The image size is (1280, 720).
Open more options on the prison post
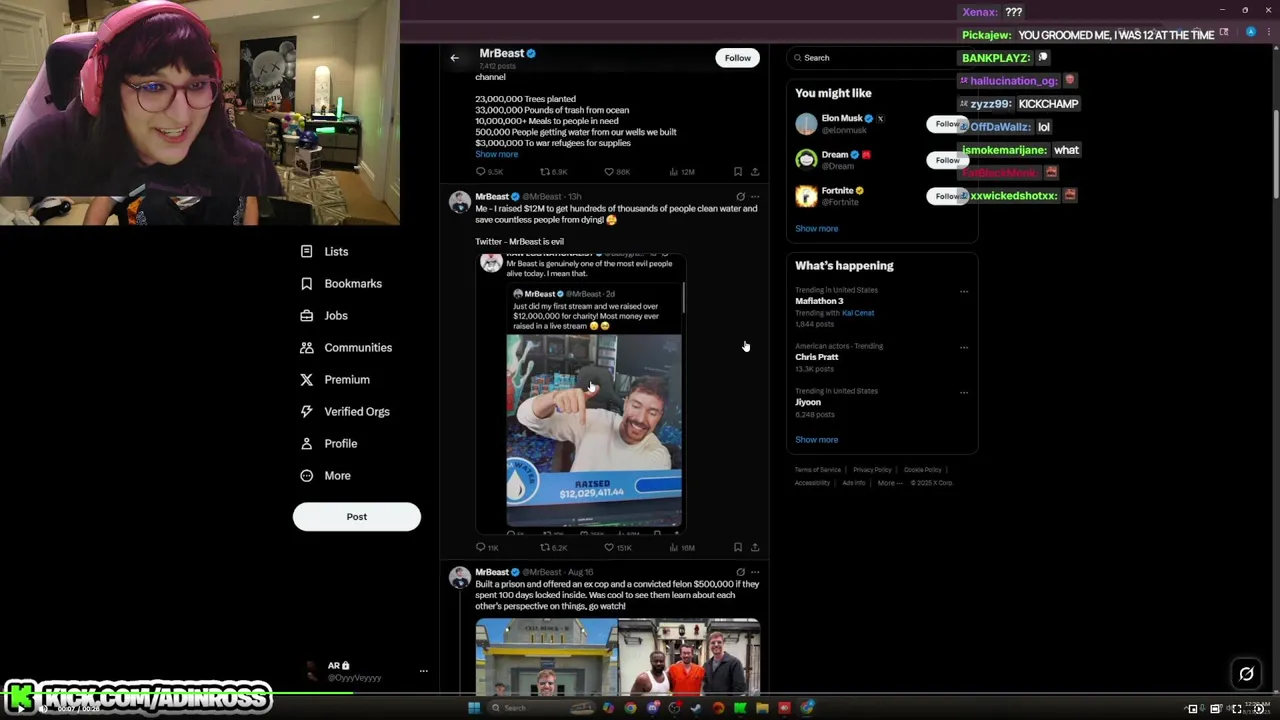coord(755,573)
